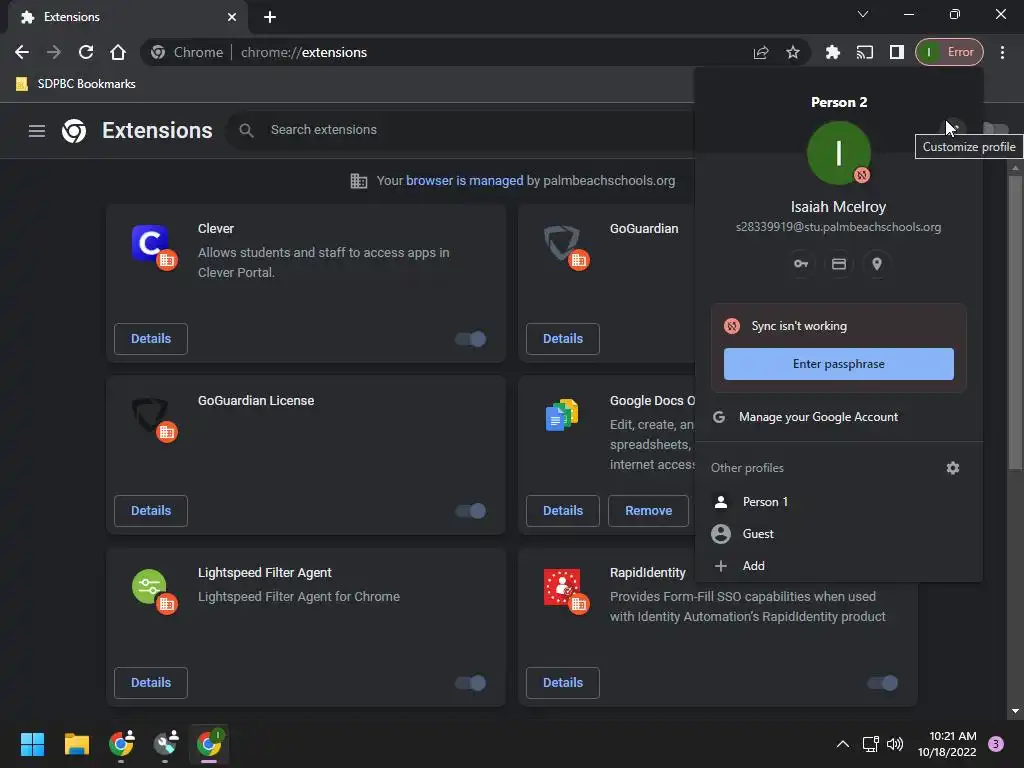Click the Isaiah Mcelroy name text
Screen dimensions: 1024x768
click(839, 207)
